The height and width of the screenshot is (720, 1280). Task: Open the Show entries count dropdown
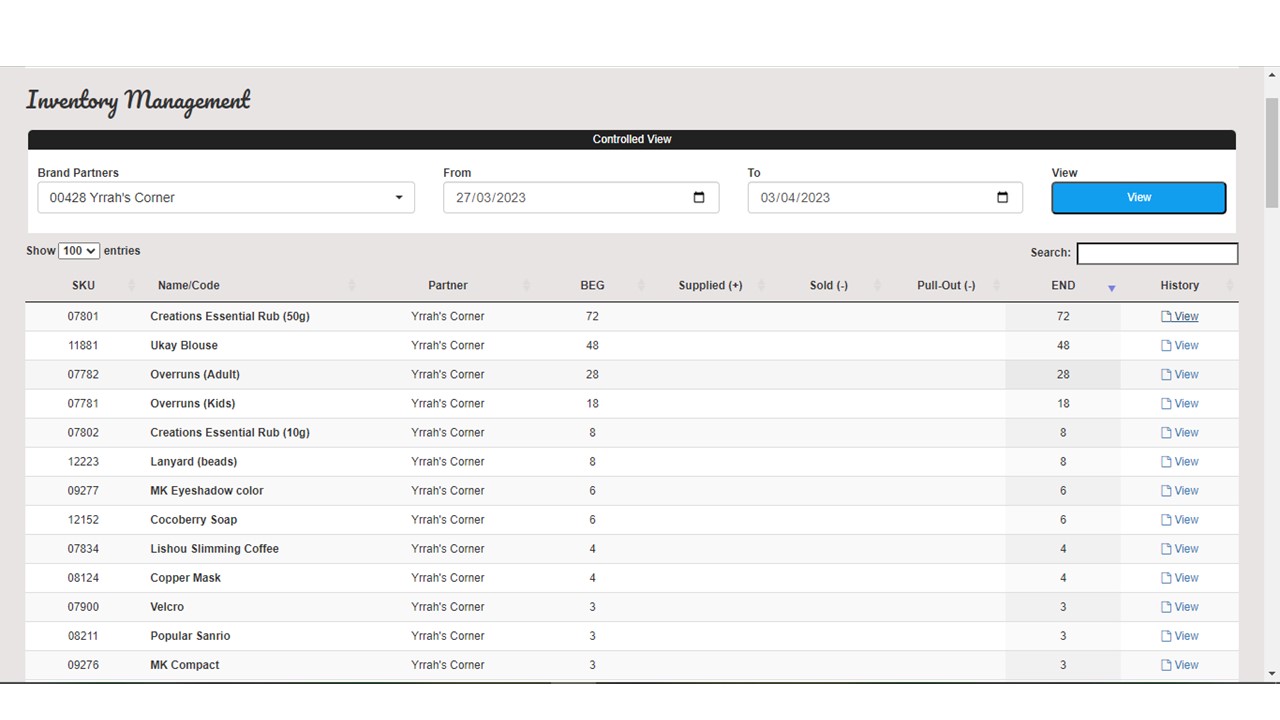coord(79,251)
